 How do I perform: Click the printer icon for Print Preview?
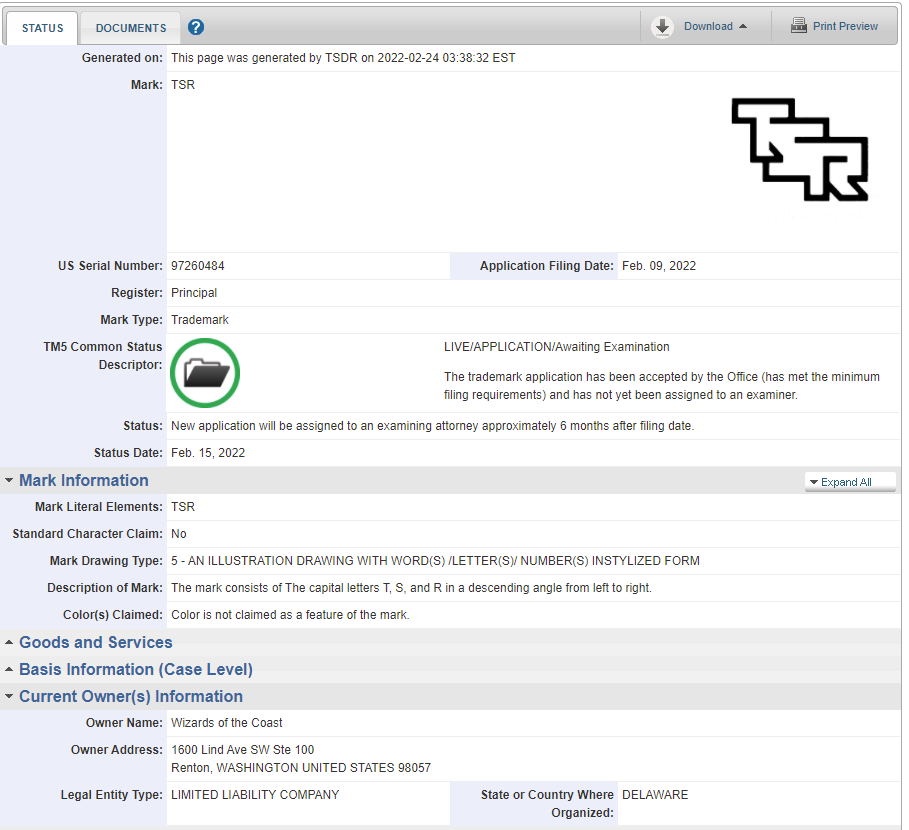click(798, 26)
